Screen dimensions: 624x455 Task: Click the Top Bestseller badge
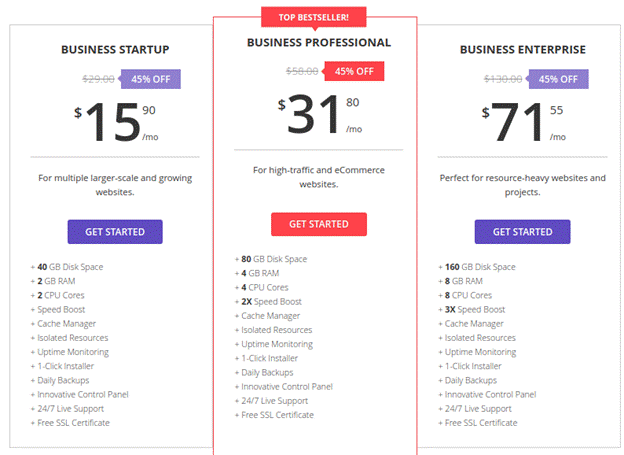(313, 17)
